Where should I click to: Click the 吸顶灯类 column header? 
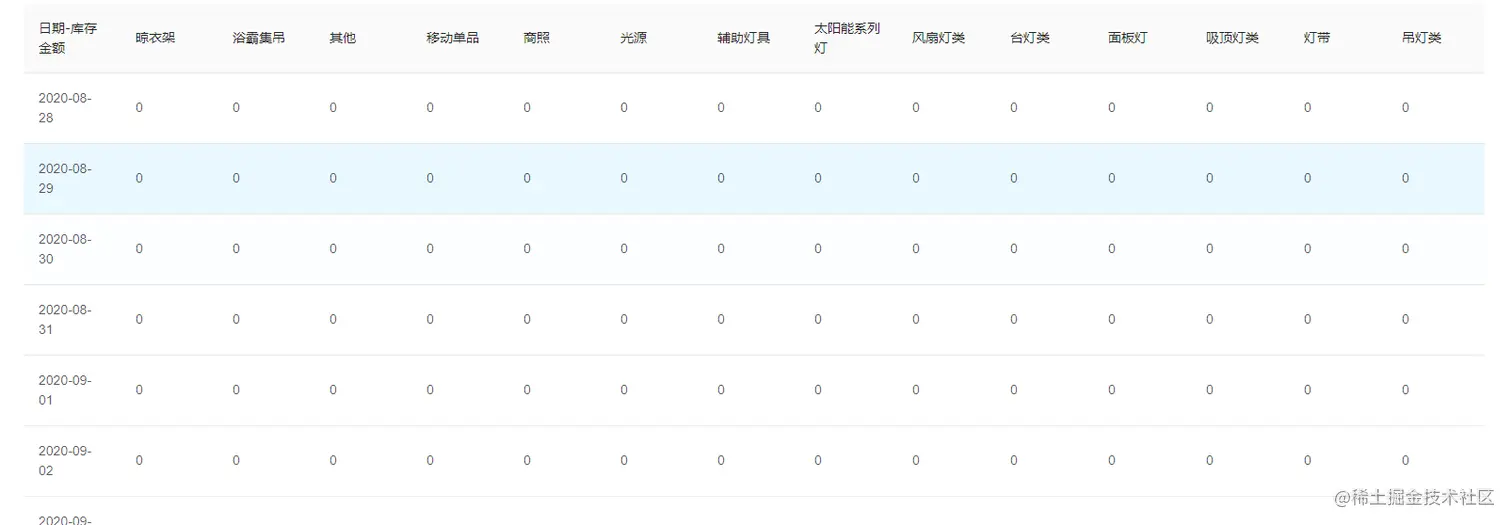(1232, 38)
